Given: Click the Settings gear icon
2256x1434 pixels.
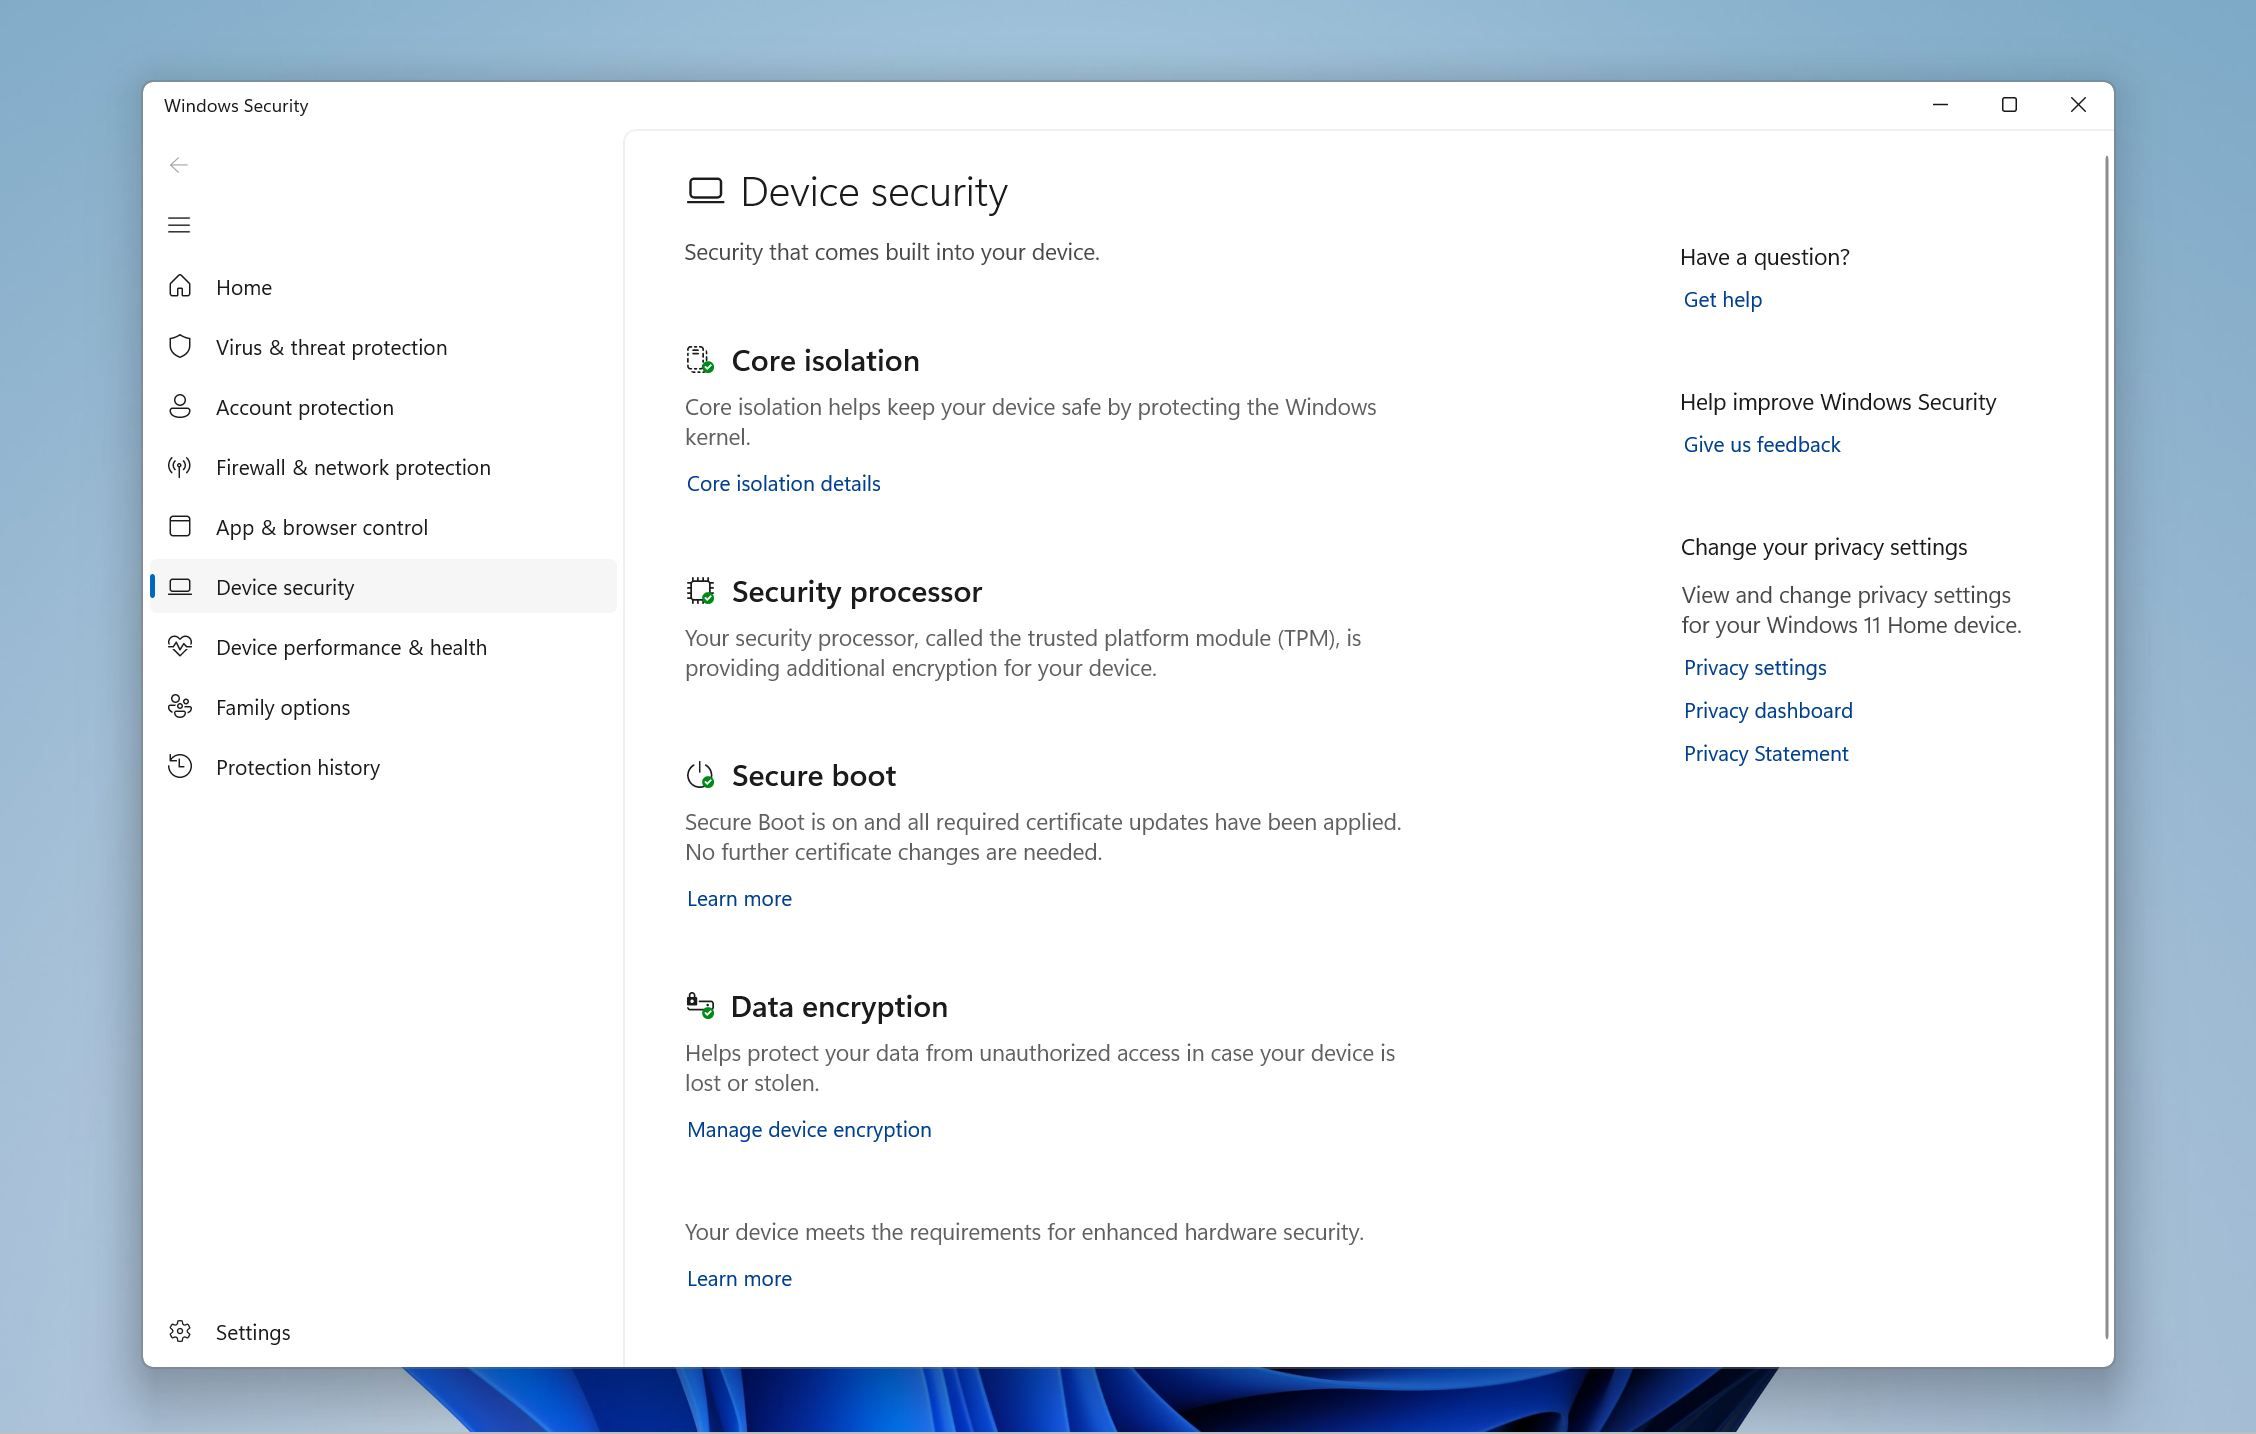Looking at the screenshot, I should tap(180, 1331).
